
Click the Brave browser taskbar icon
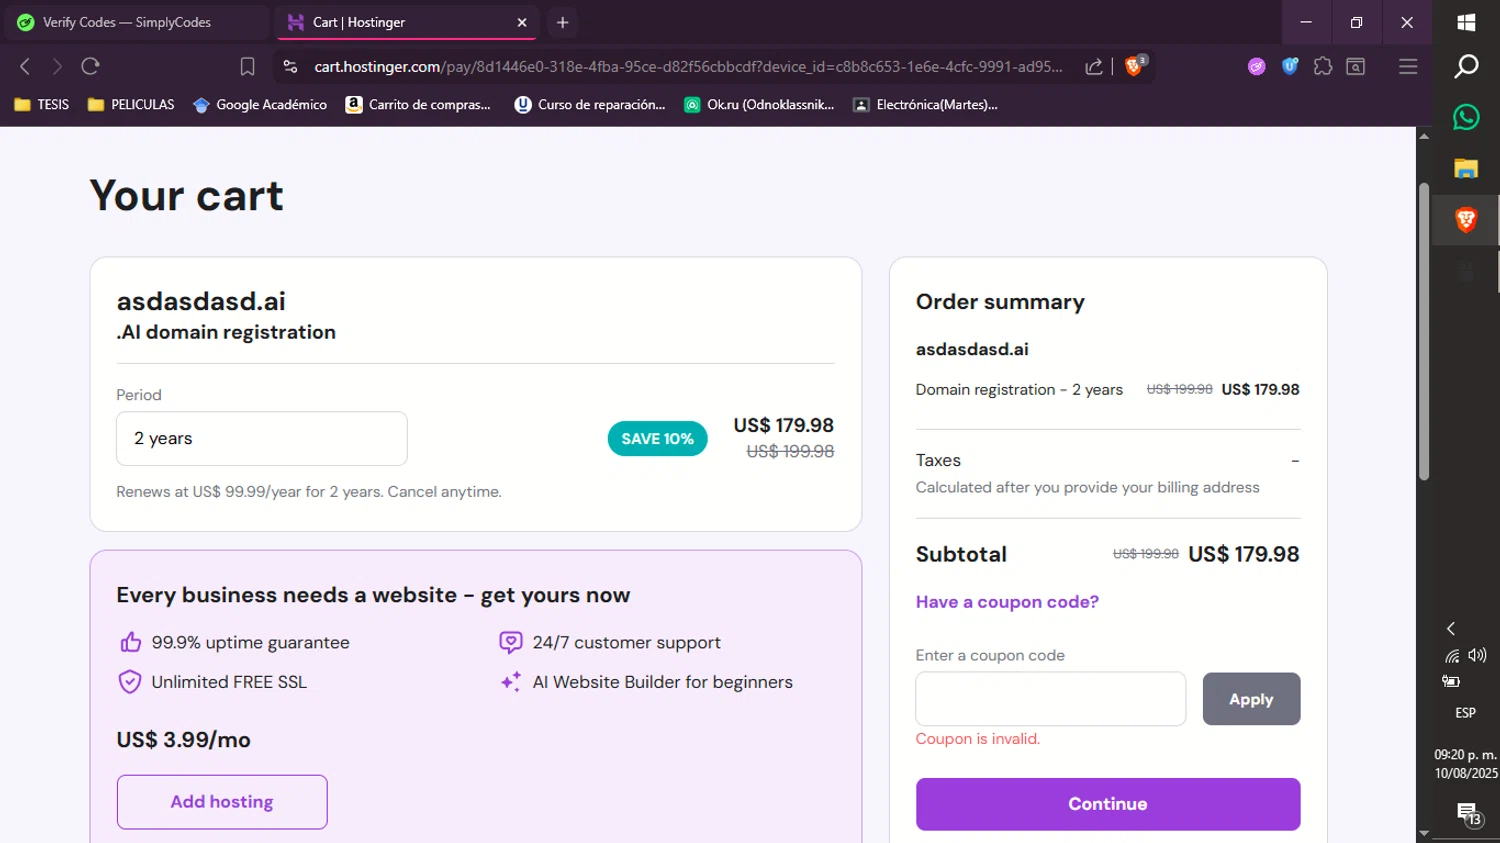point(1466,220)
